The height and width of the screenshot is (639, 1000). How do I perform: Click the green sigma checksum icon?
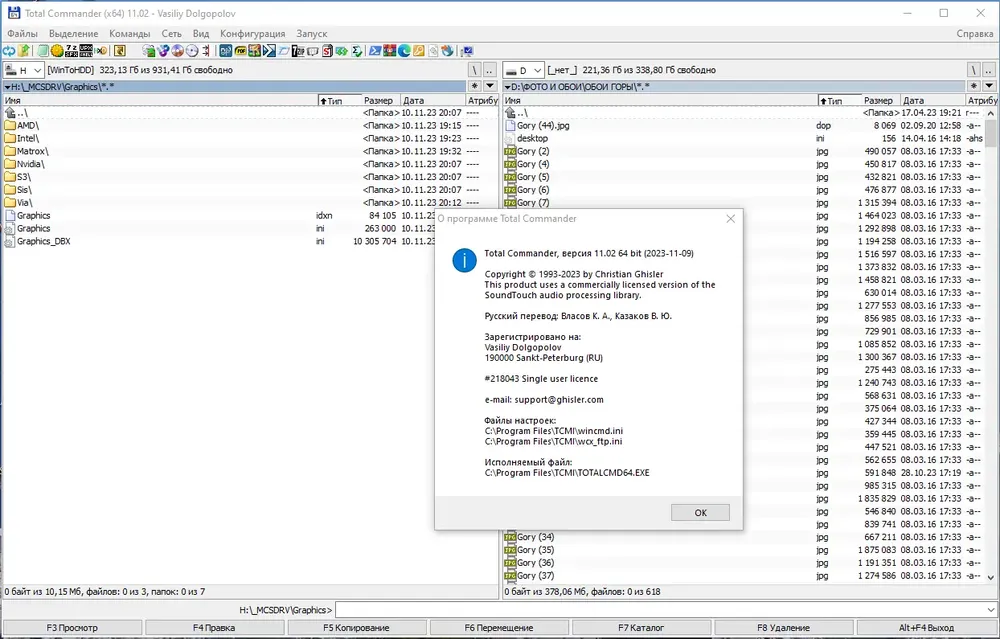point(357,51)
